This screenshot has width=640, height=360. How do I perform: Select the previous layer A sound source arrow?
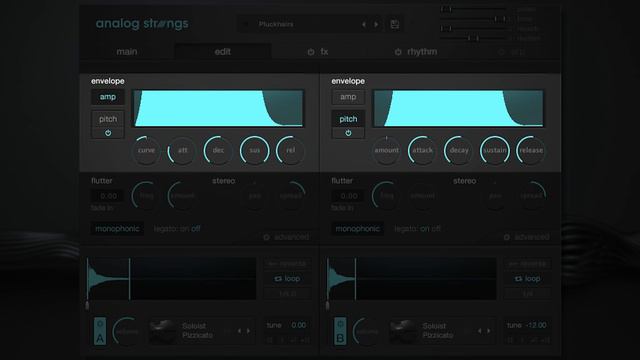pos(240,331)
